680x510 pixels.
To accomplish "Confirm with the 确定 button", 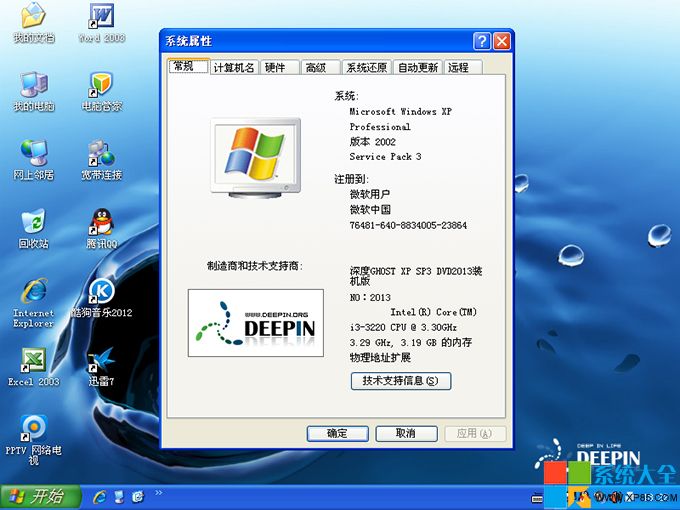I will tap(337, 433).
